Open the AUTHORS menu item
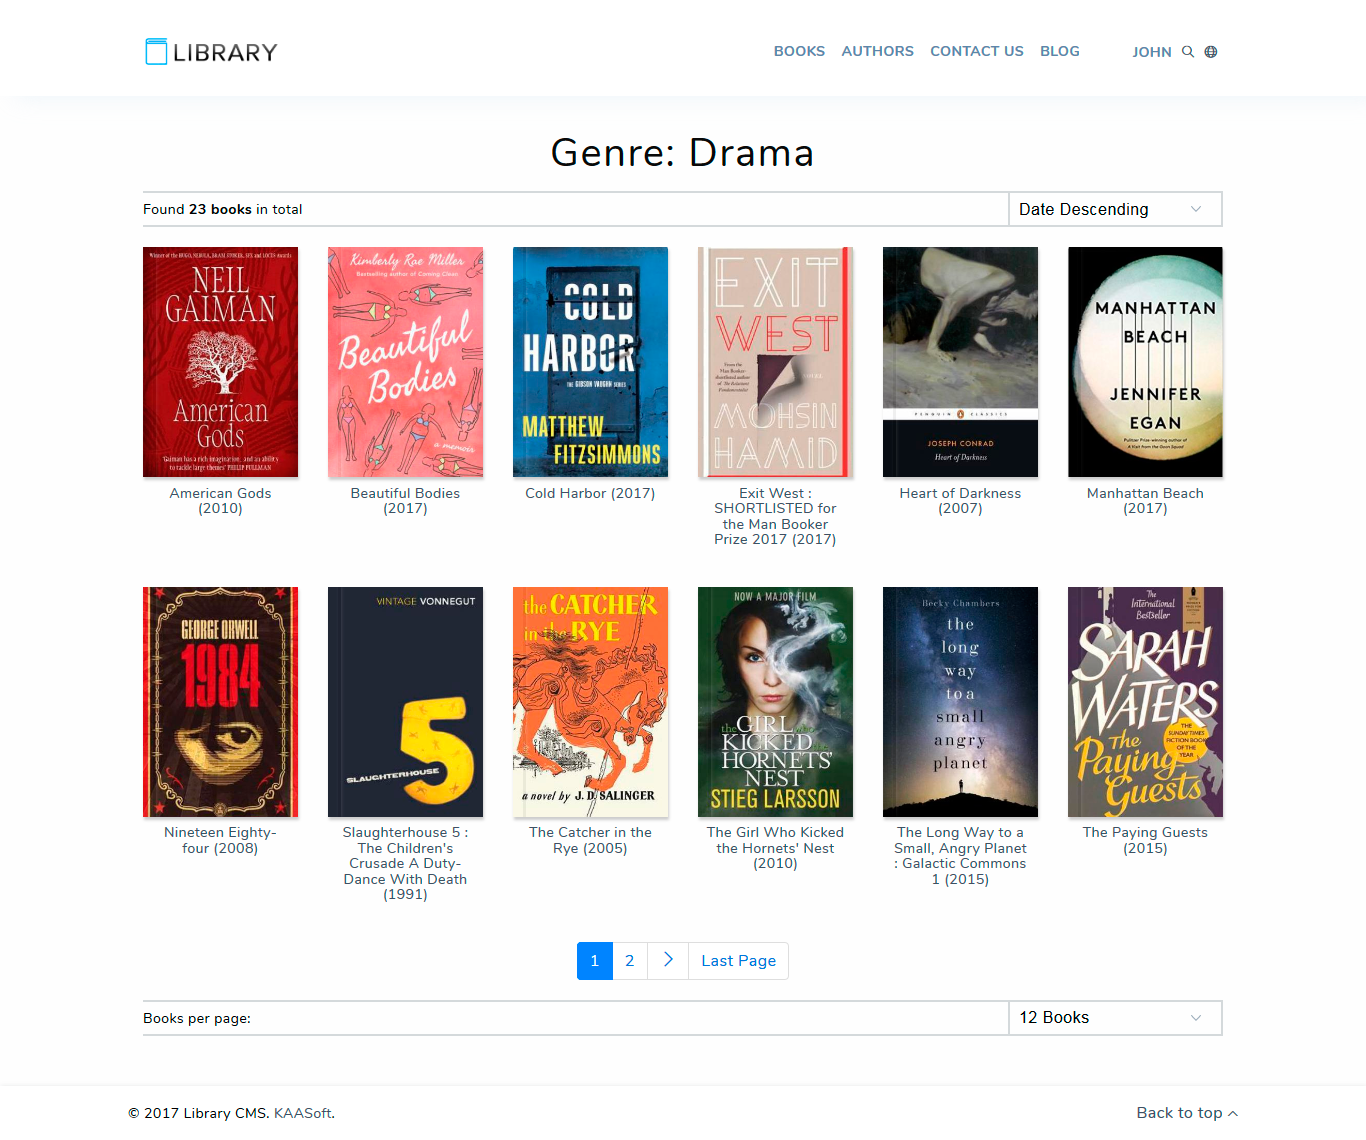 877,51
